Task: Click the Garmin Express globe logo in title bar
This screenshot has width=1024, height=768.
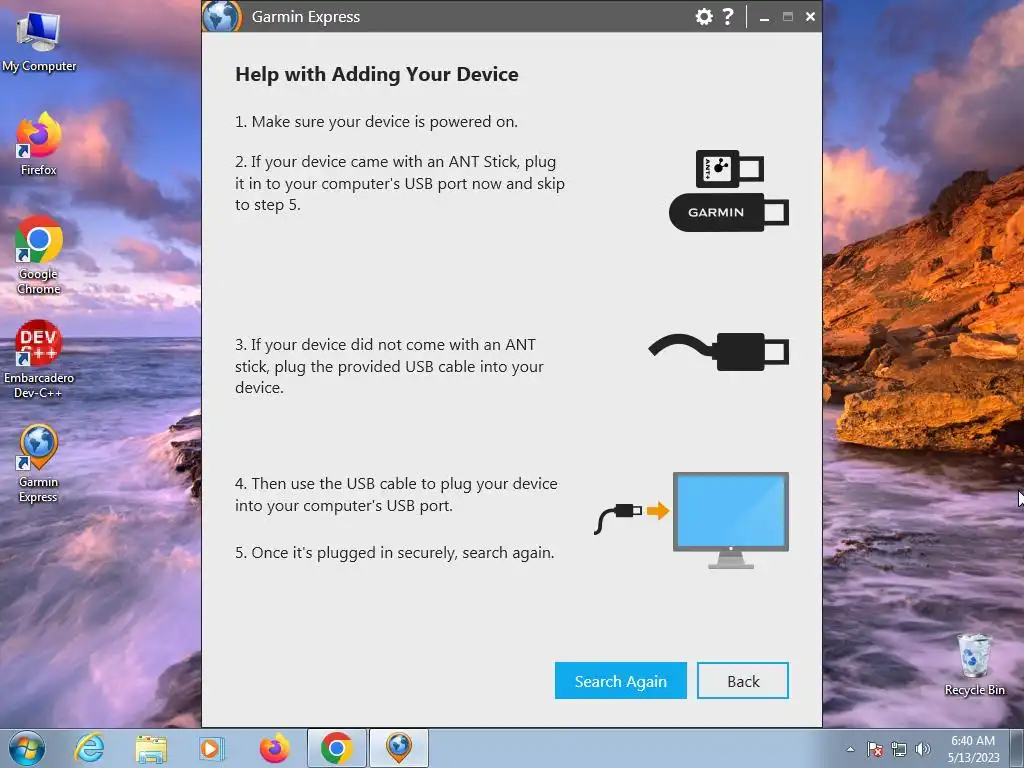Action: coord(222,16)
